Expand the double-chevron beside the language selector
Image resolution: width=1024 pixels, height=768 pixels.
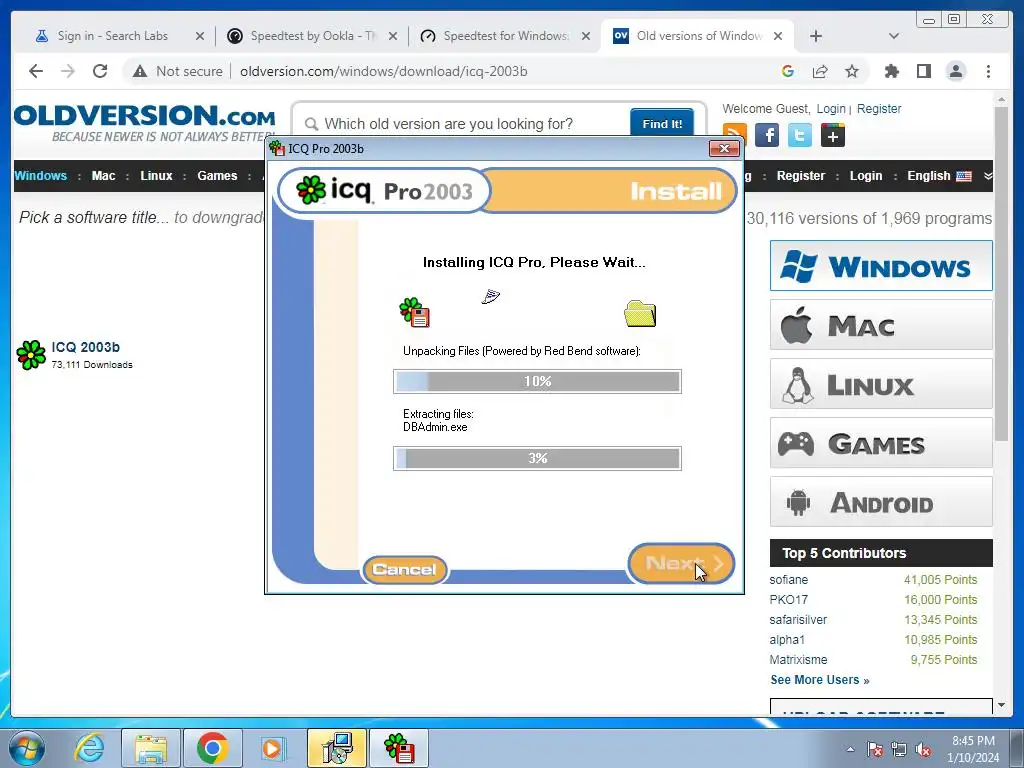(x=987, y=176)
